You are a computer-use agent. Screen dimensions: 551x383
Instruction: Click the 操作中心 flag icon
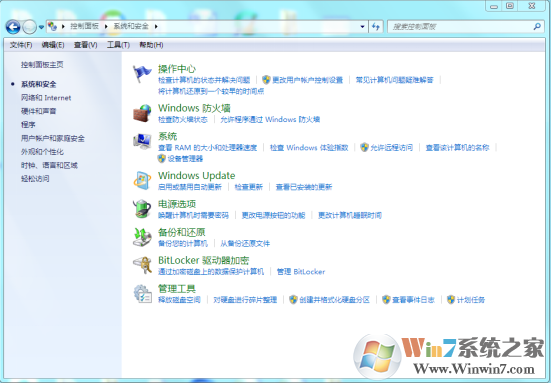(x=142, y=74)
